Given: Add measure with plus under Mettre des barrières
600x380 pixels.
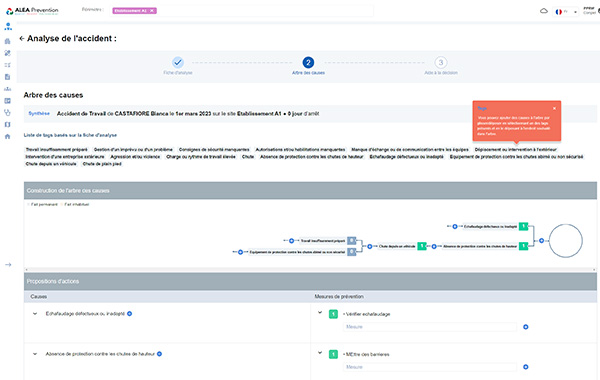Looking at the screenshot, I should coord(525,367).
